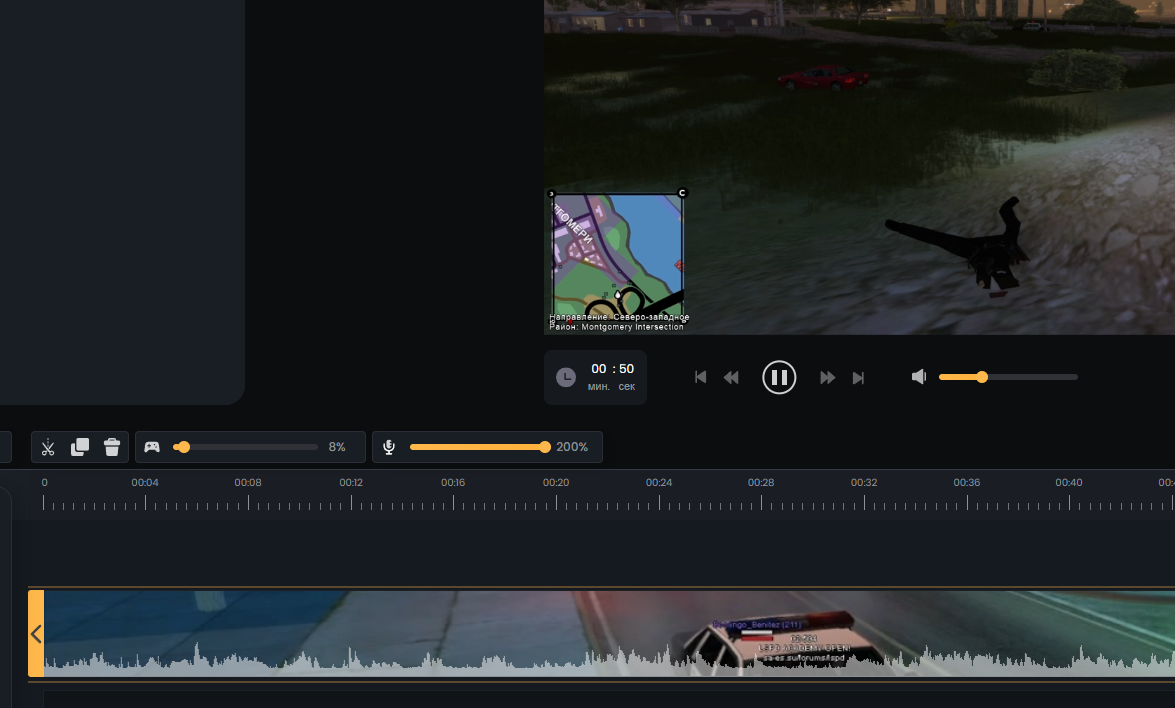Click the microphone 200% volume slider
Screen dimensions: 1175x708
477,447
